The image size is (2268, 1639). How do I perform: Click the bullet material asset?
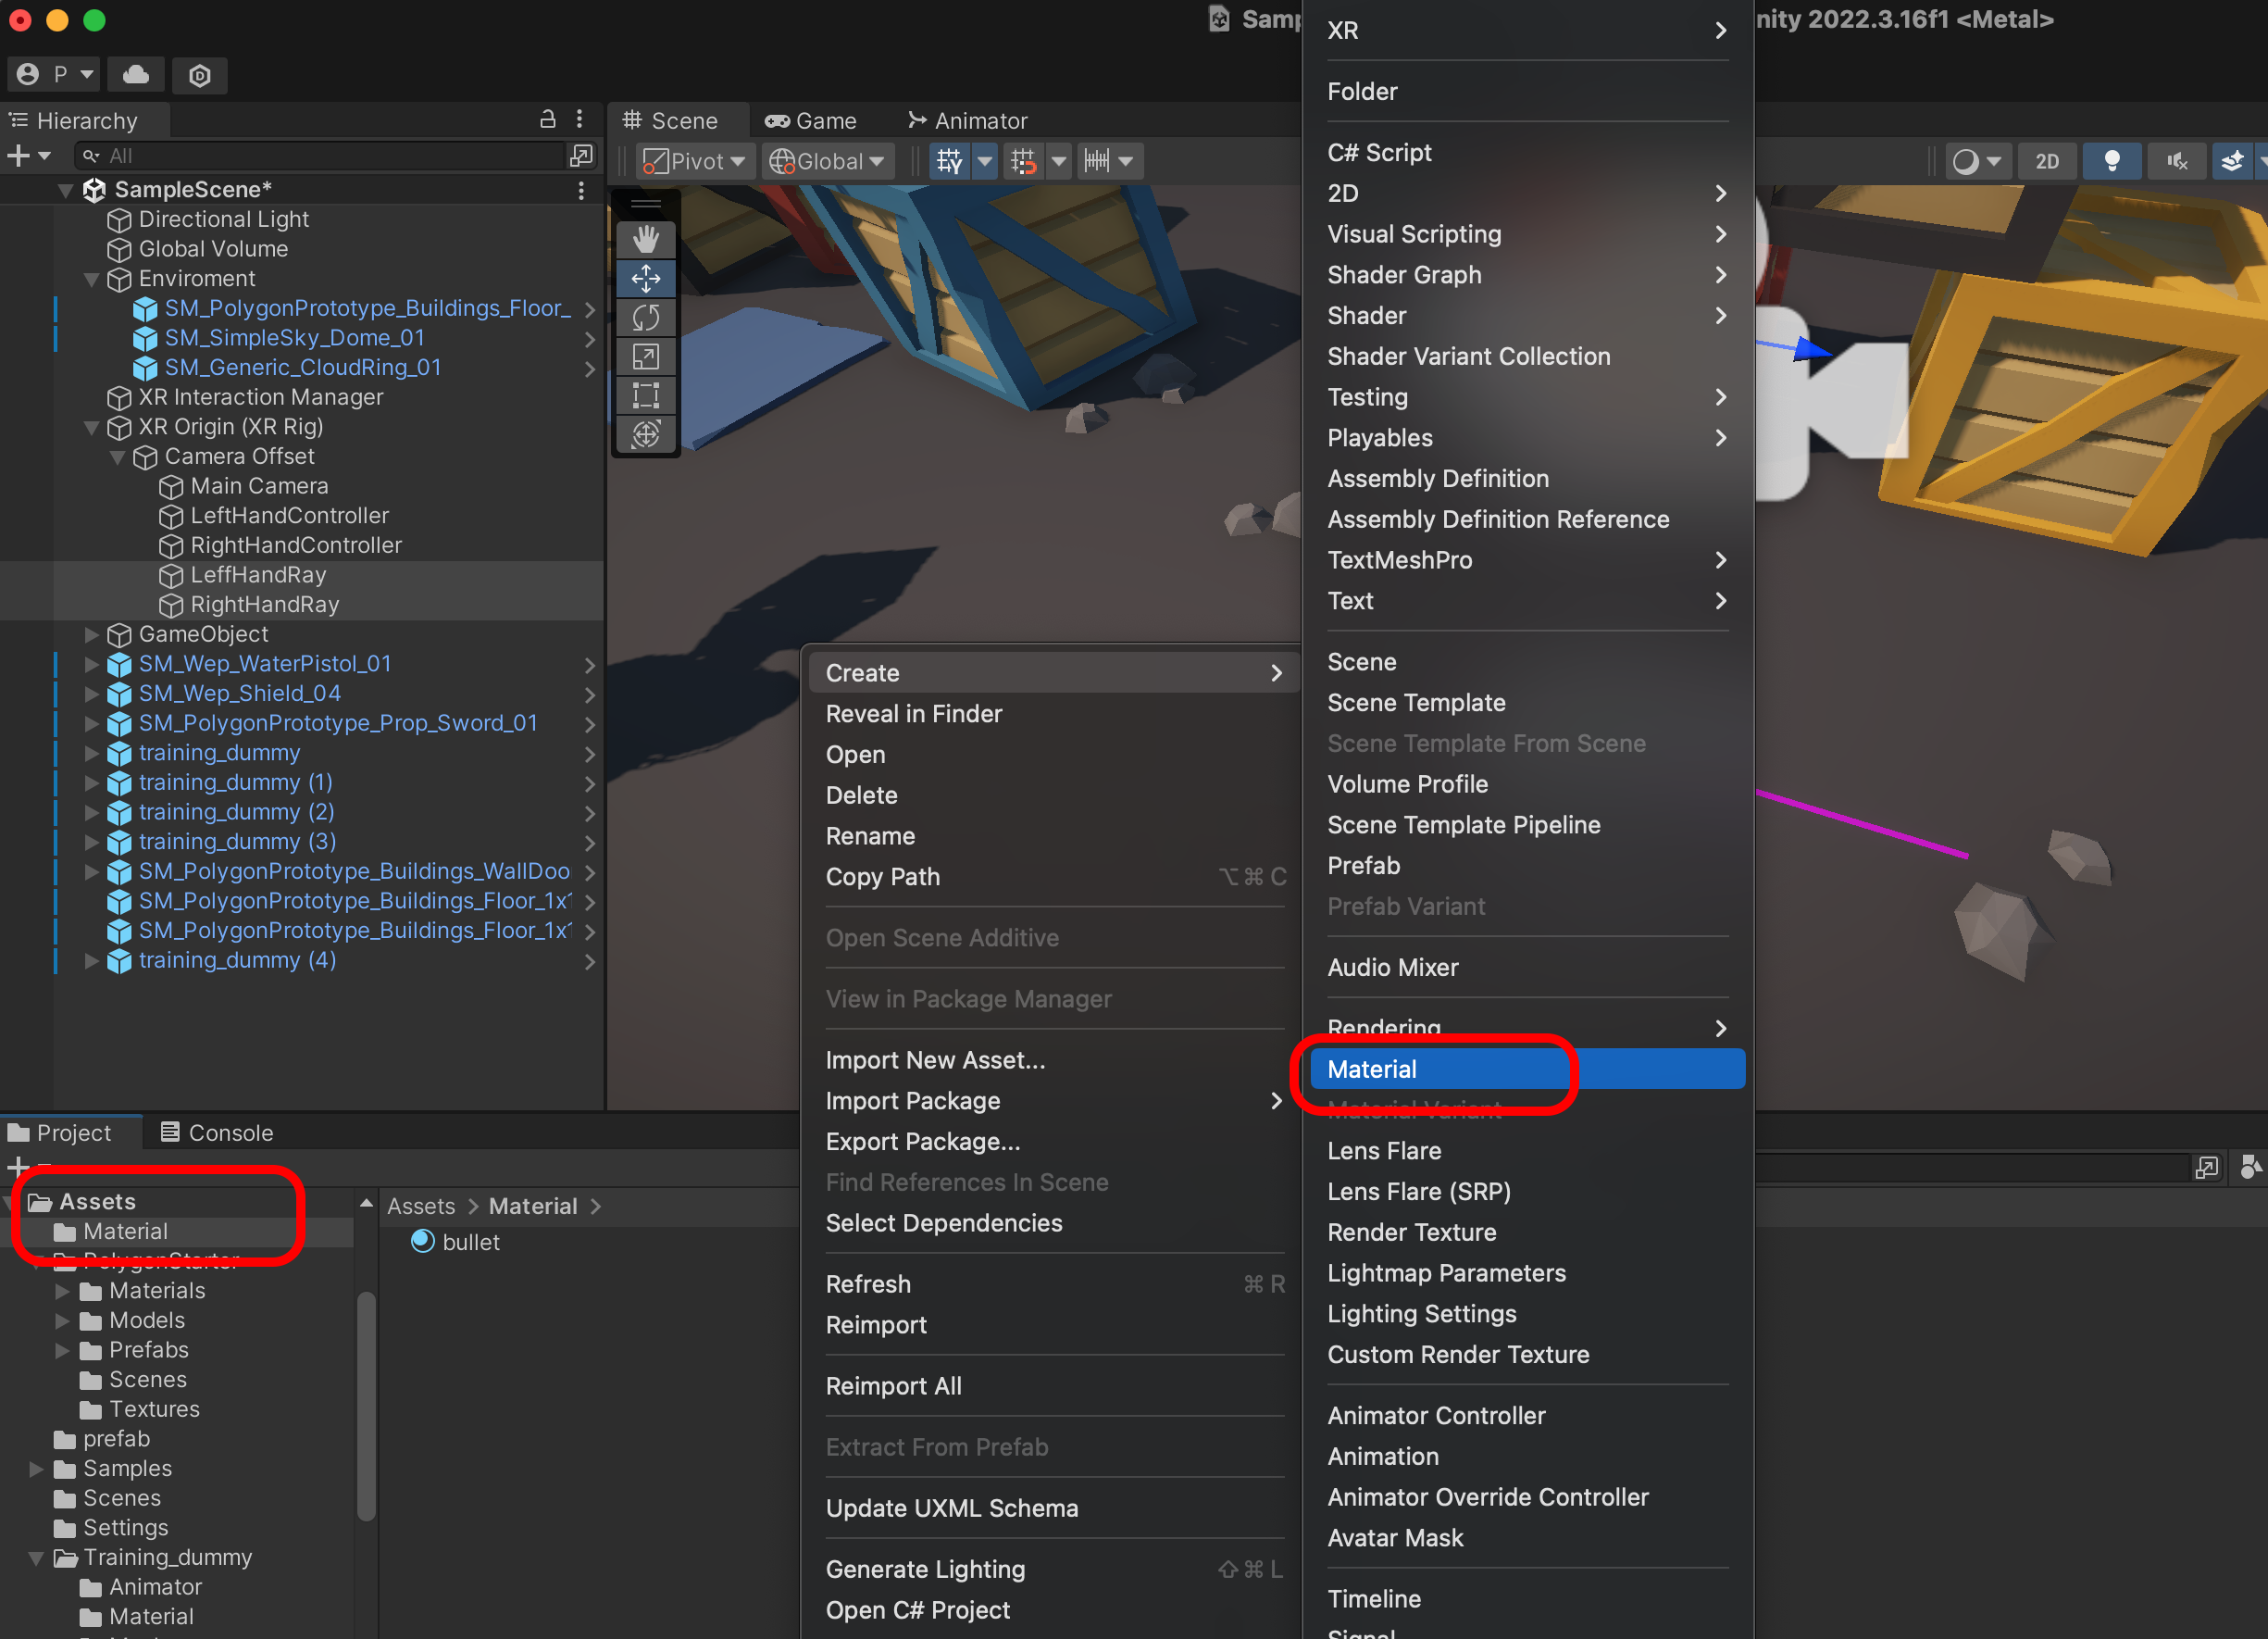pos(470,1242)
